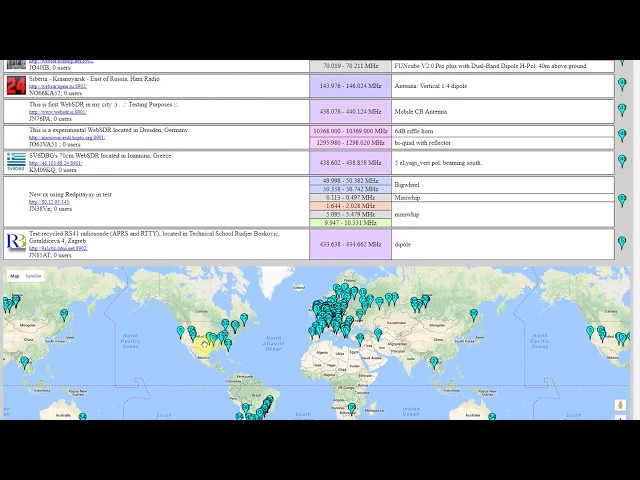This screenshot has width=640, height=480.
Task: Click map pin icon in Siberia Krasnoyarsk row
Action: pyautogui.click(x=622, y=84)
